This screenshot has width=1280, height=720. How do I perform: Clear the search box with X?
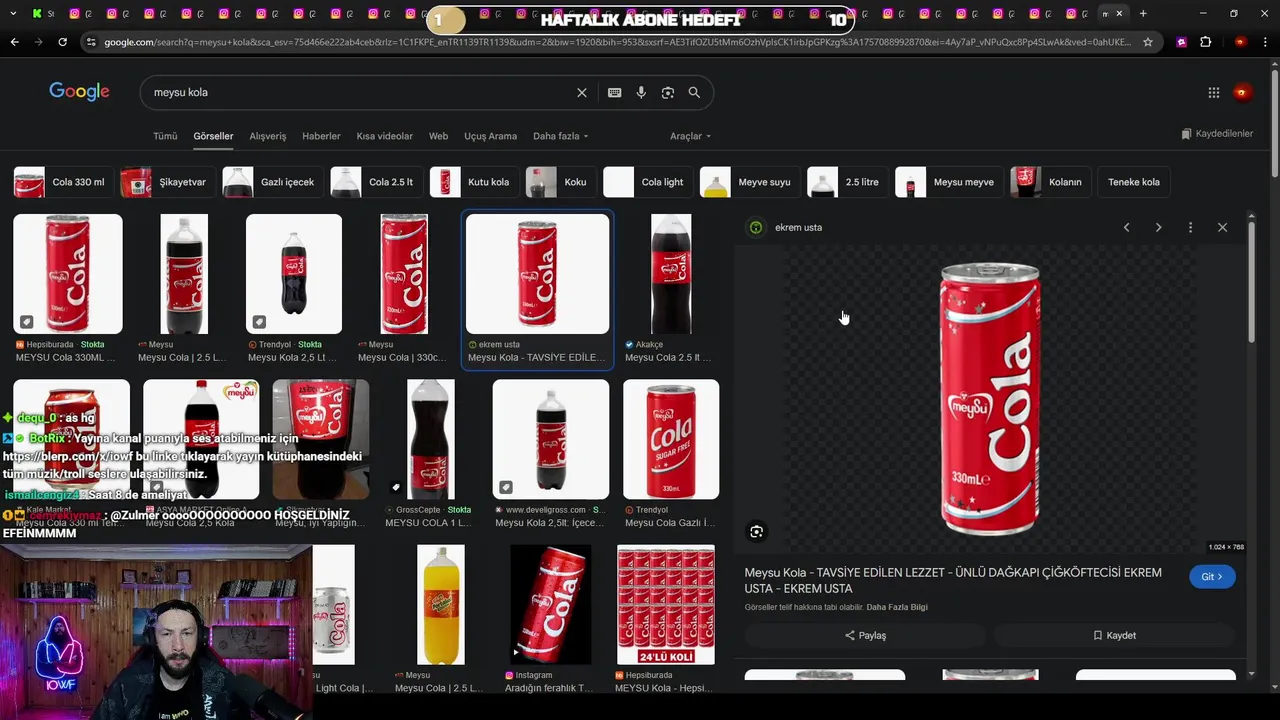(582, 92)
